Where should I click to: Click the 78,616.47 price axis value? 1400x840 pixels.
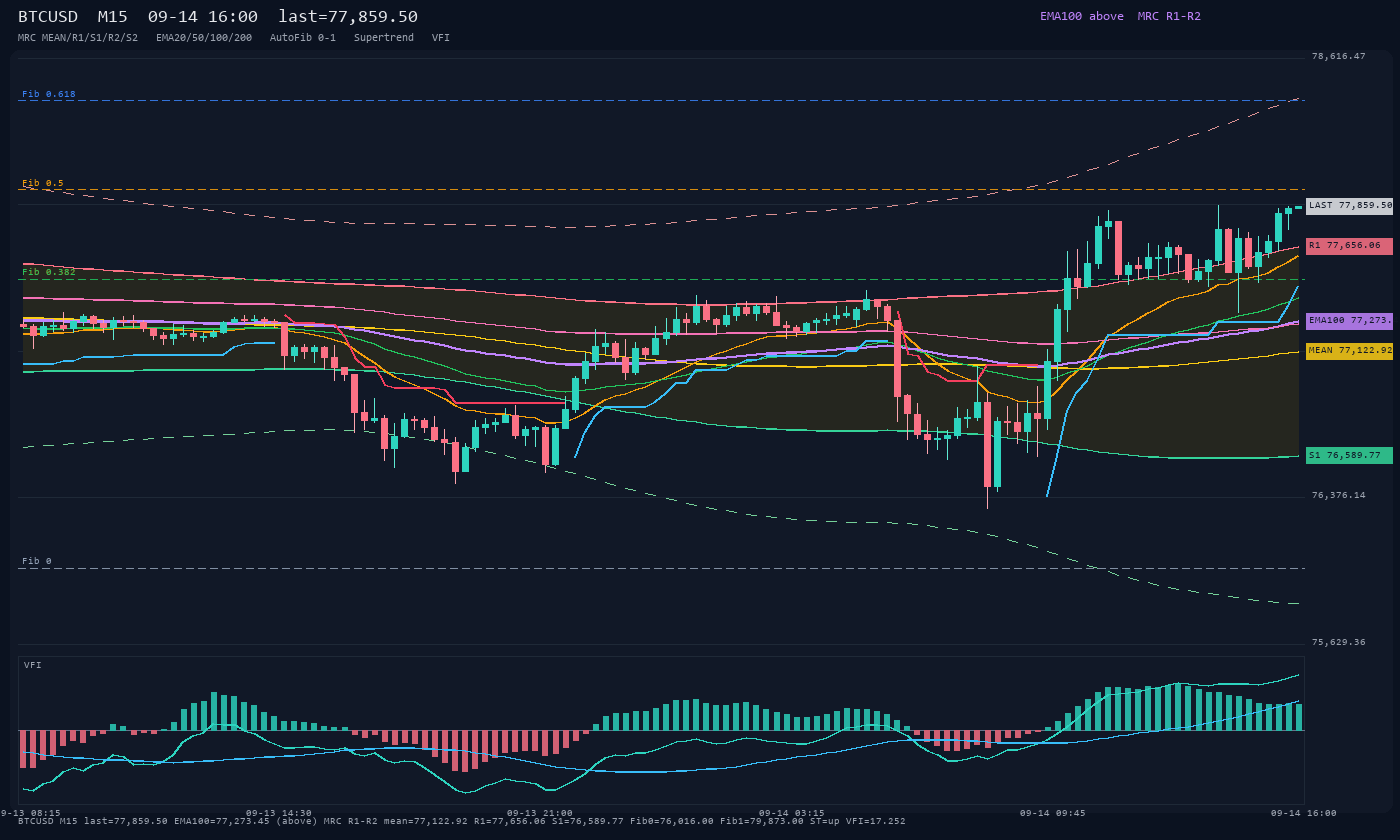click(x=1338, y=56)
